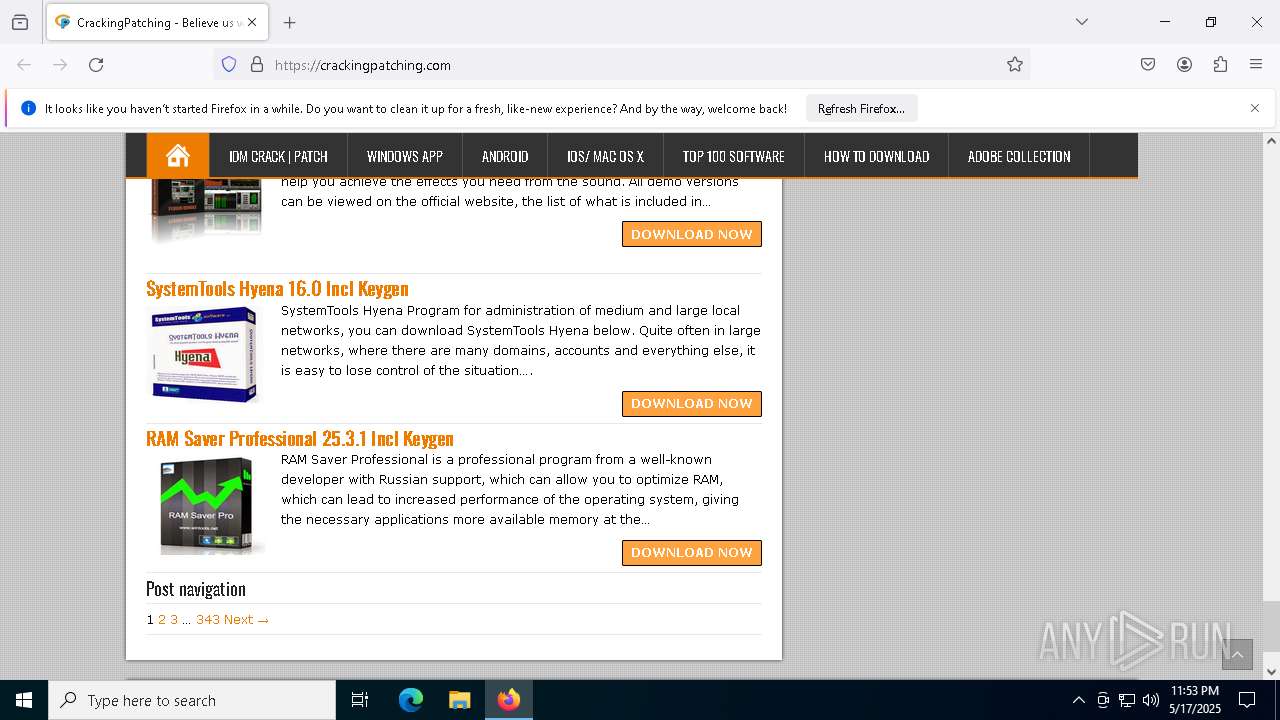Open network status tray icon
Screen dimensions: 1280x720
[x=1127, y=700]
